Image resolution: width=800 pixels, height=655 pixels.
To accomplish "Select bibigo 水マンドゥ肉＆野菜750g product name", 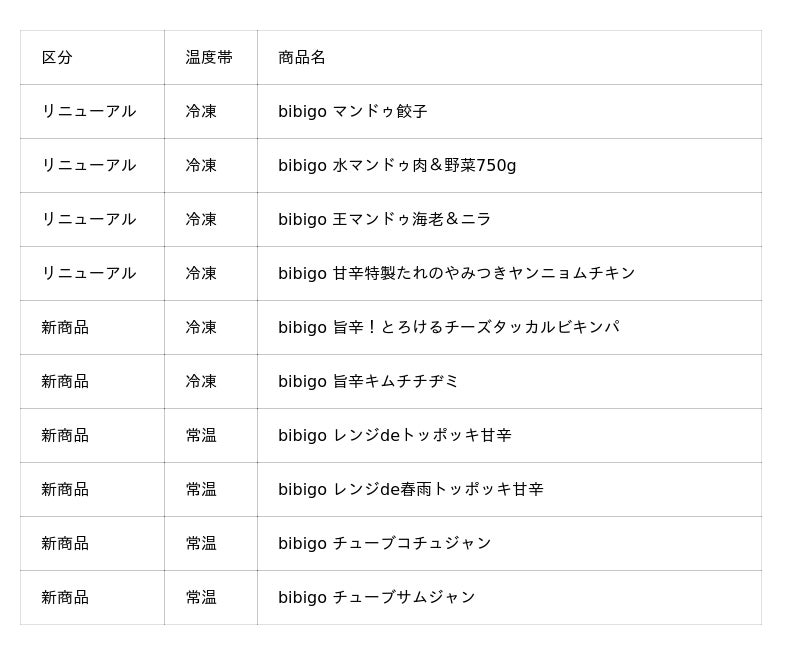I will tap(397, 165).
